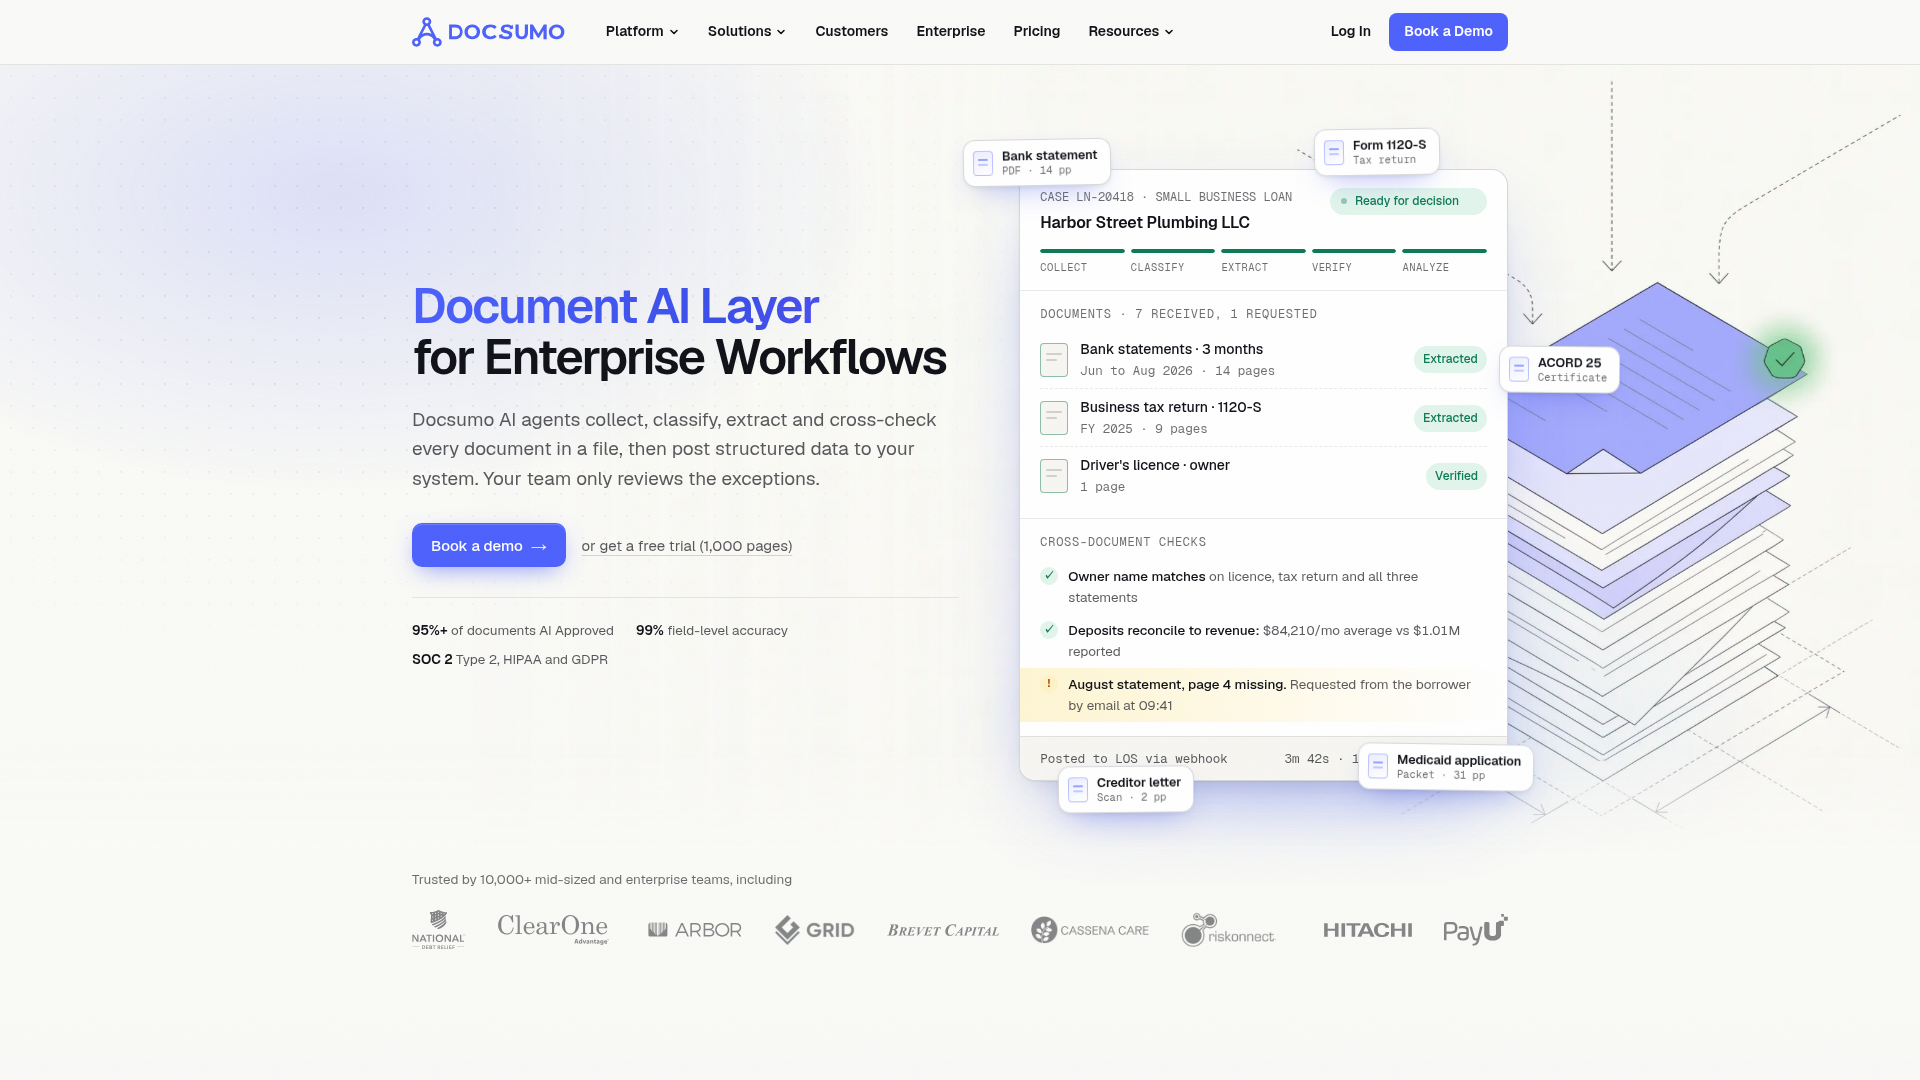Click the header Book a Demo button
Viewport: 1920px width, 1080px height.
1448,32
